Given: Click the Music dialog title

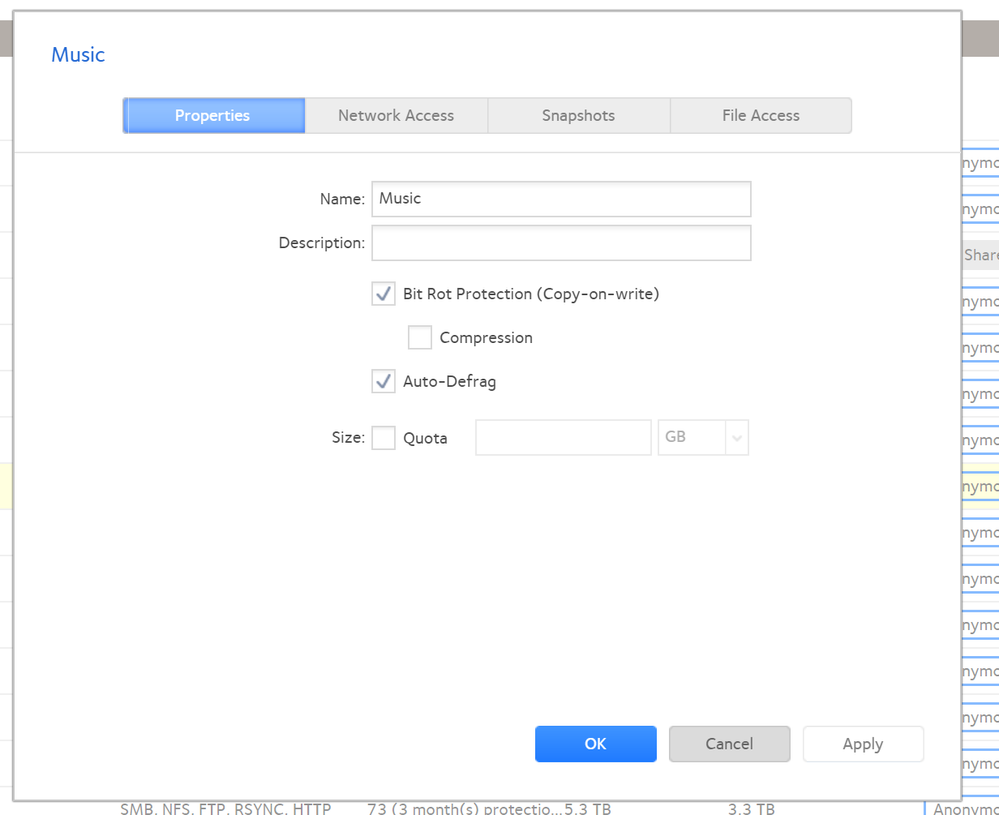Looking at the screenshot, I should coord(78,55).
